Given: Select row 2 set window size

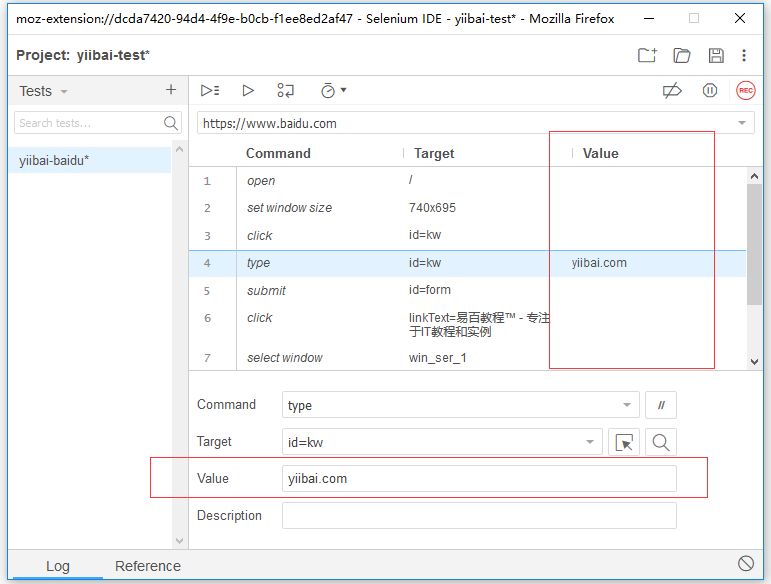Looking at the screenshot, I should (x=467, y=208).
